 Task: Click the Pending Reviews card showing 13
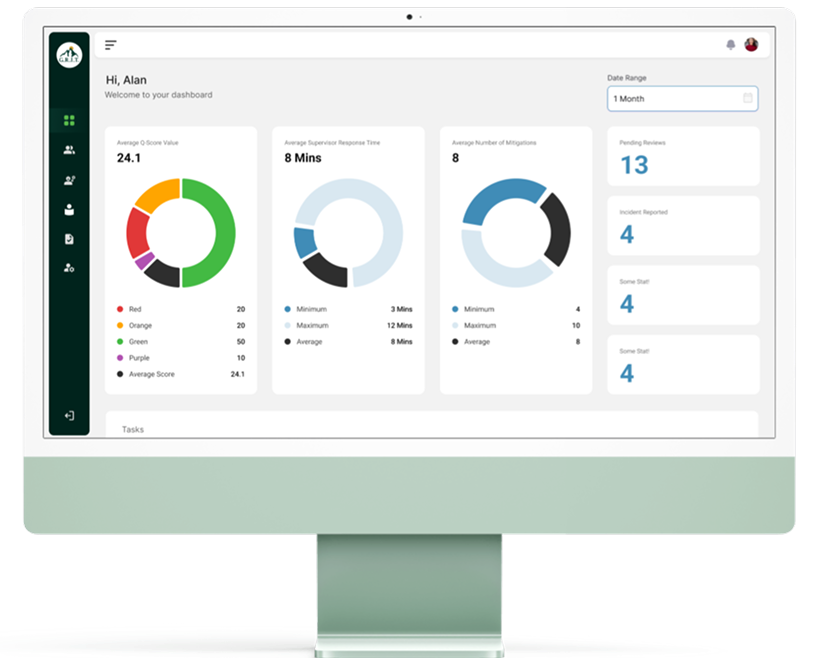pos(683,158)
